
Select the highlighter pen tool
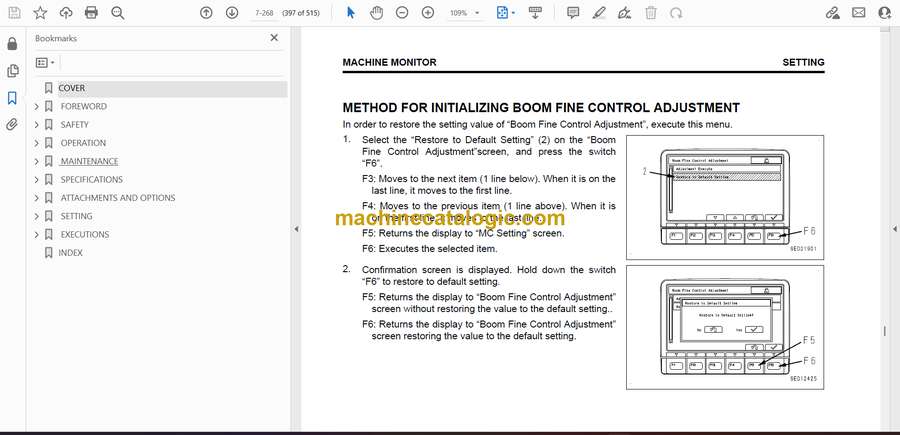coord(599,13)
